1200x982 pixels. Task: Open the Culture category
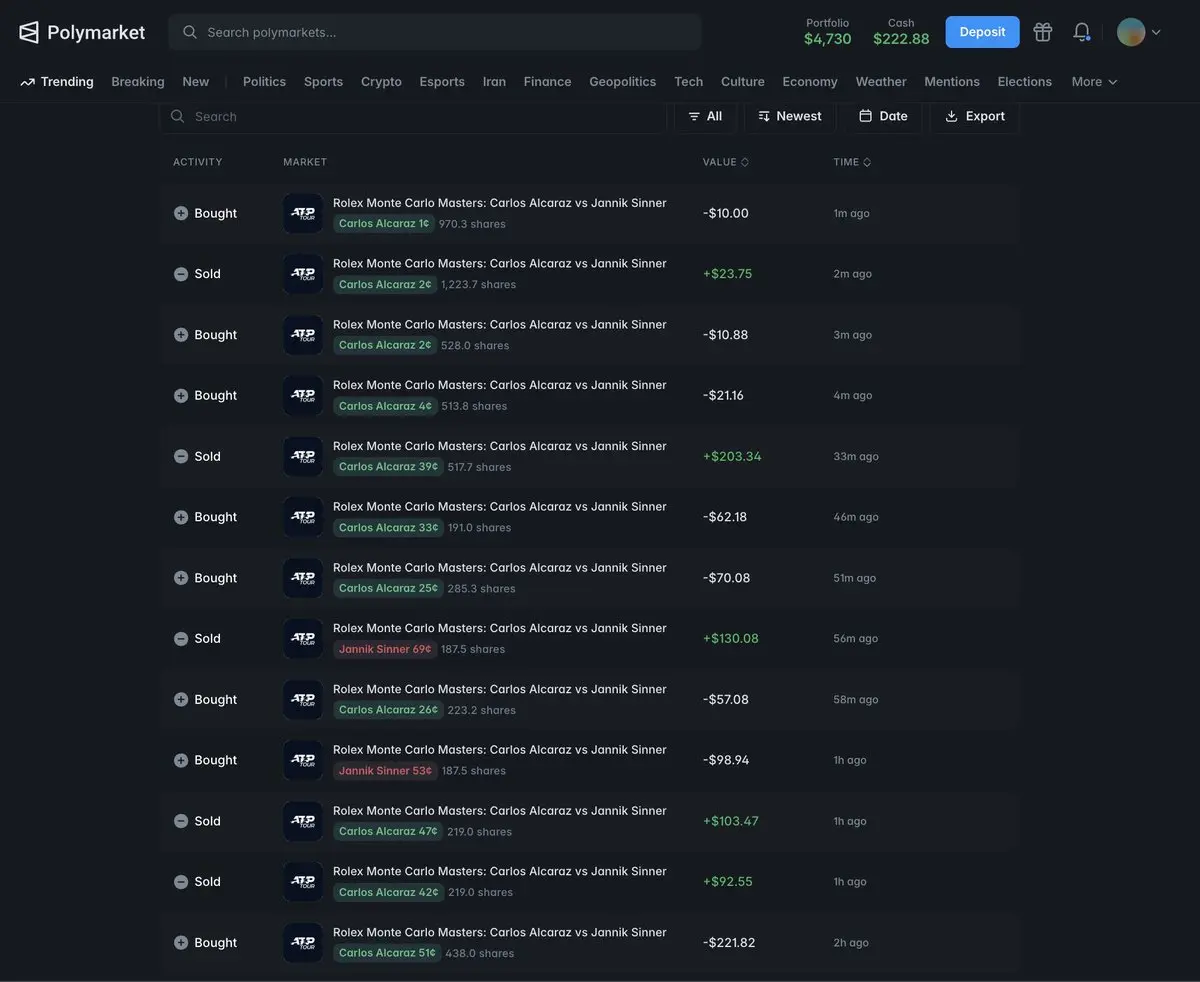(x=743, y=82)
